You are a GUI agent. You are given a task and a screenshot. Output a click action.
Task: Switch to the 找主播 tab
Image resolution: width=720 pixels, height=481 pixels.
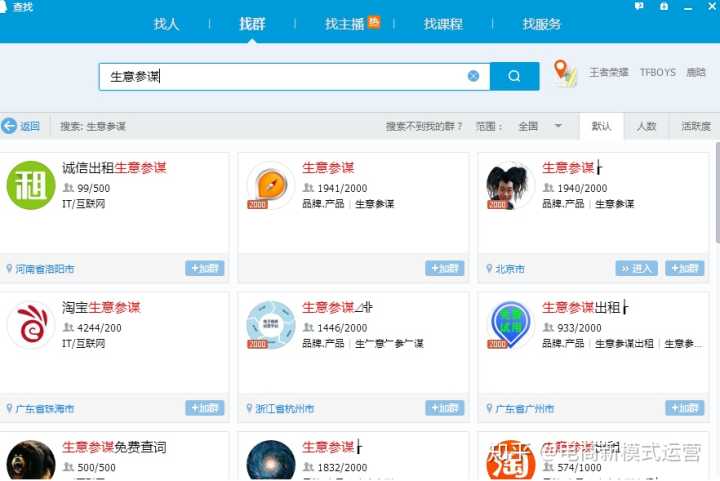click(x=344, y=24)
